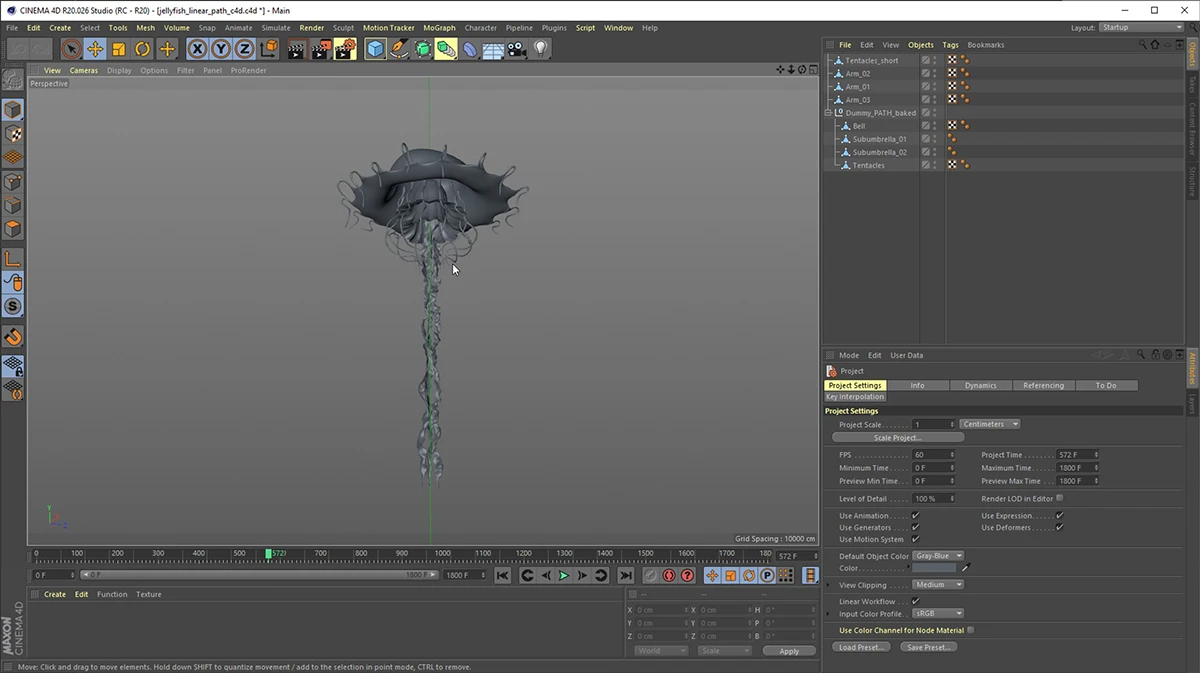This screenshot has width=1200, height=673.
Task: Open Edit Render Settings icon
Action: pos(345,49)
